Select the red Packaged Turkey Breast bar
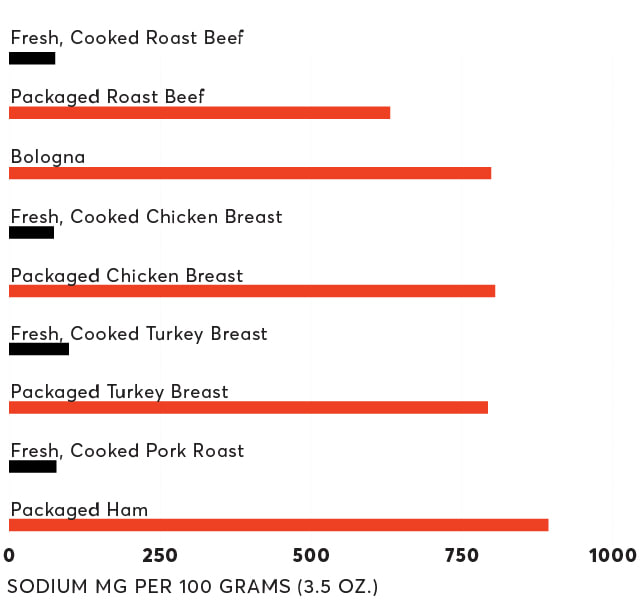The height and width of the screenshot is (600, 640). [248, 407]
